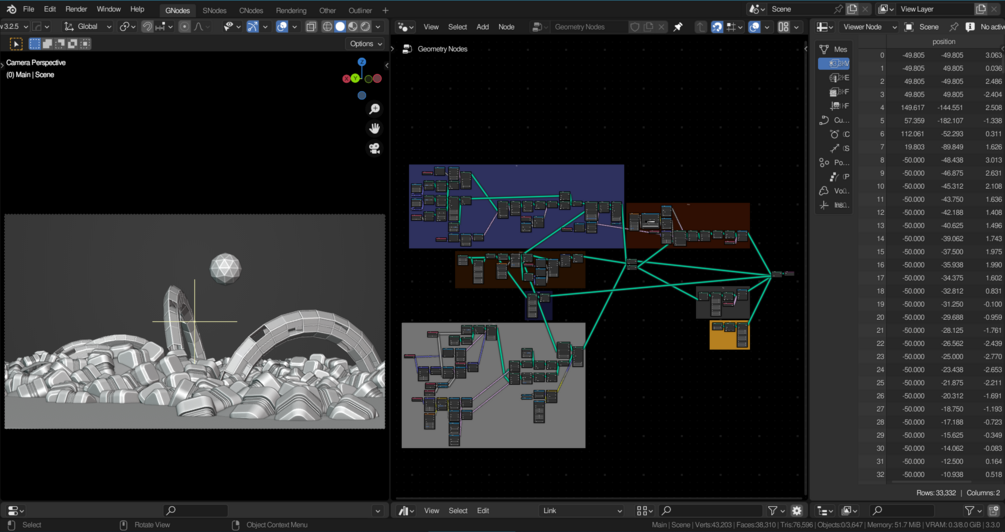Expand the Options dropdown in viewport
Viewport: 1005px width, 532px height.
(365, 44)
